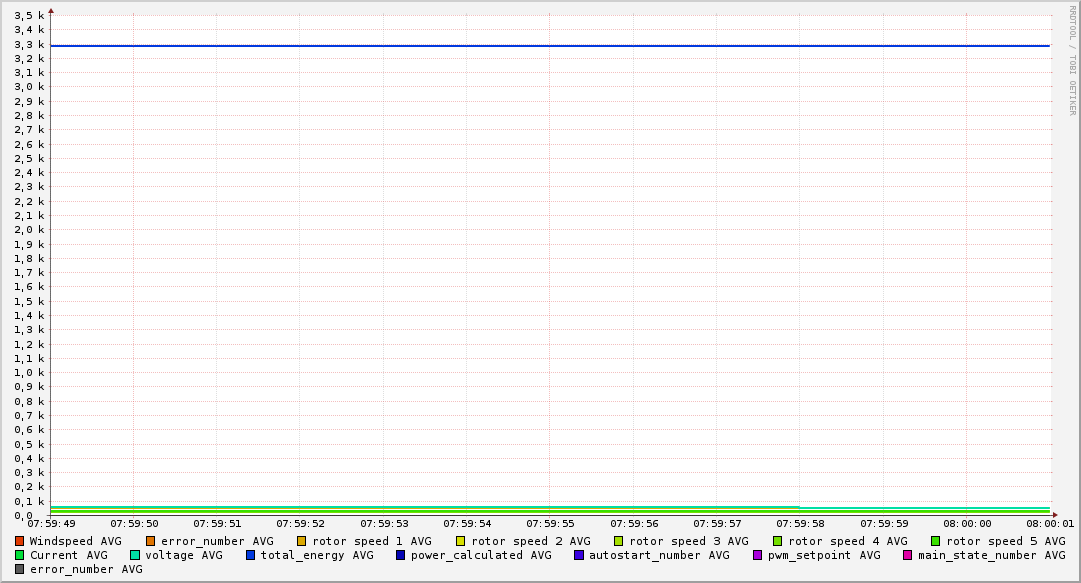The height and width of the screenshot is (583, 1081).
Task: Click the 08:00:00 time axis label
Action: tap(967, 523)
